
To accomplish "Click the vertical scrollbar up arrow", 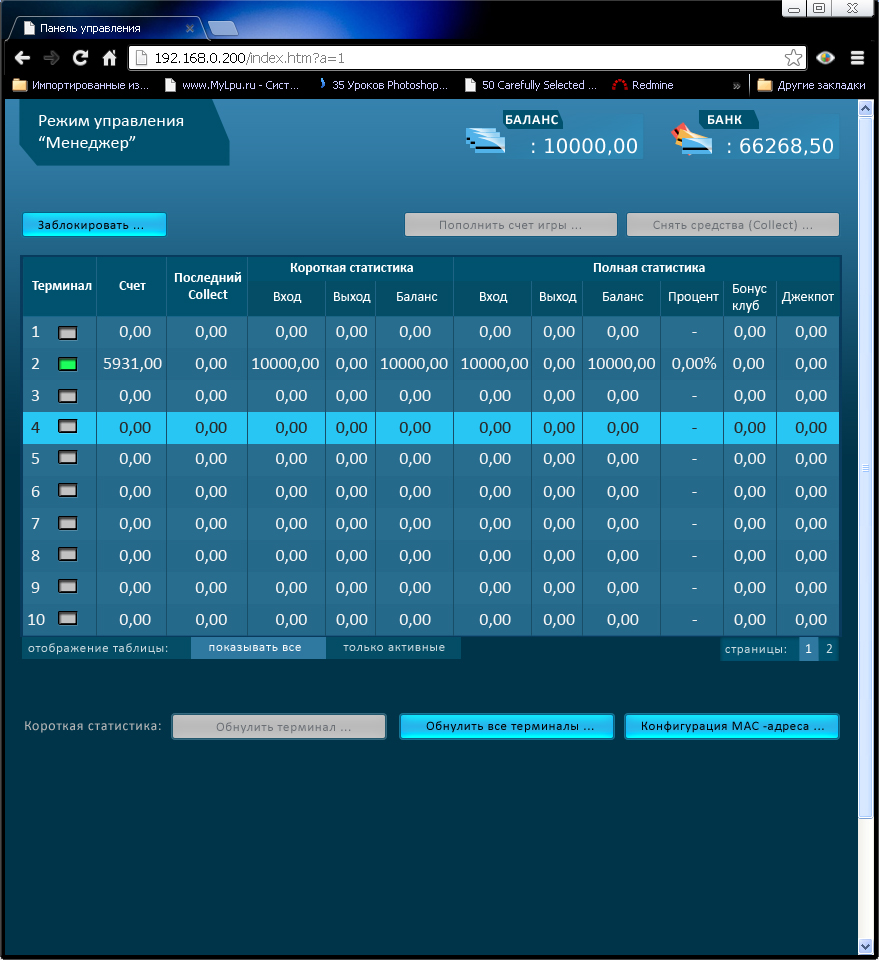I will tap(866, 109).
